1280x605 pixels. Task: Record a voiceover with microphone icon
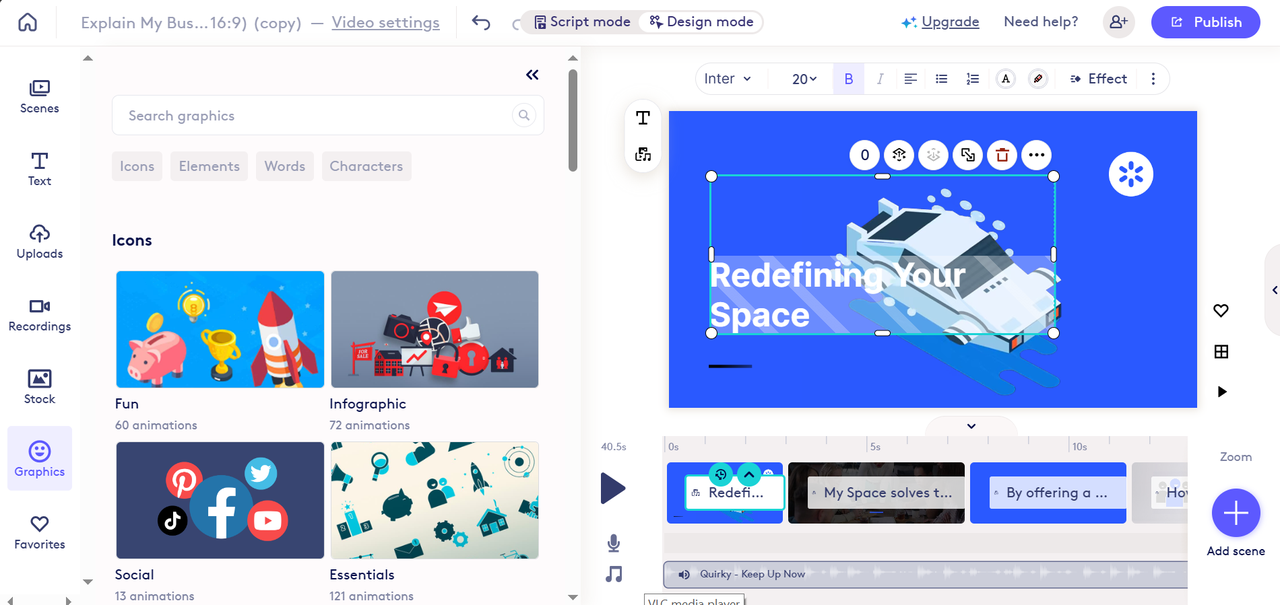coord(614,543)
